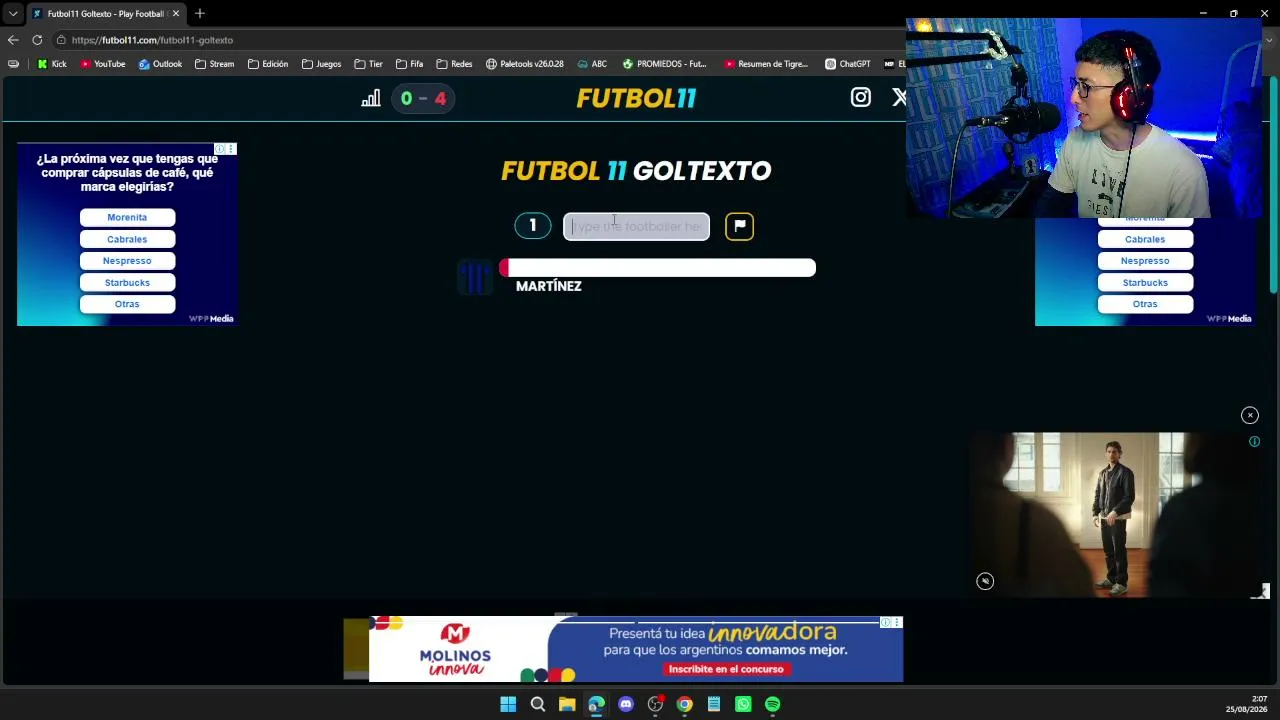The width and height of the screenshot is (1280, 720).
Task: Choose Starbucks in the left coffee ad
Action: point(127,283)
